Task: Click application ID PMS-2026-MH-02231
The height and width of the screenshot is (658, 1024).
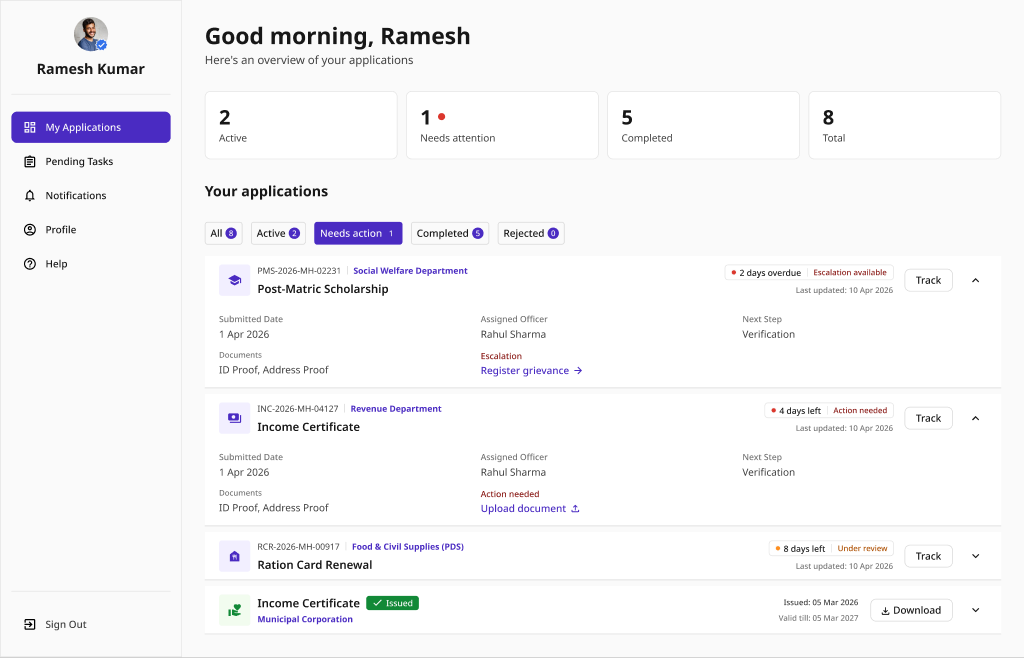Action: pos(299,271)
